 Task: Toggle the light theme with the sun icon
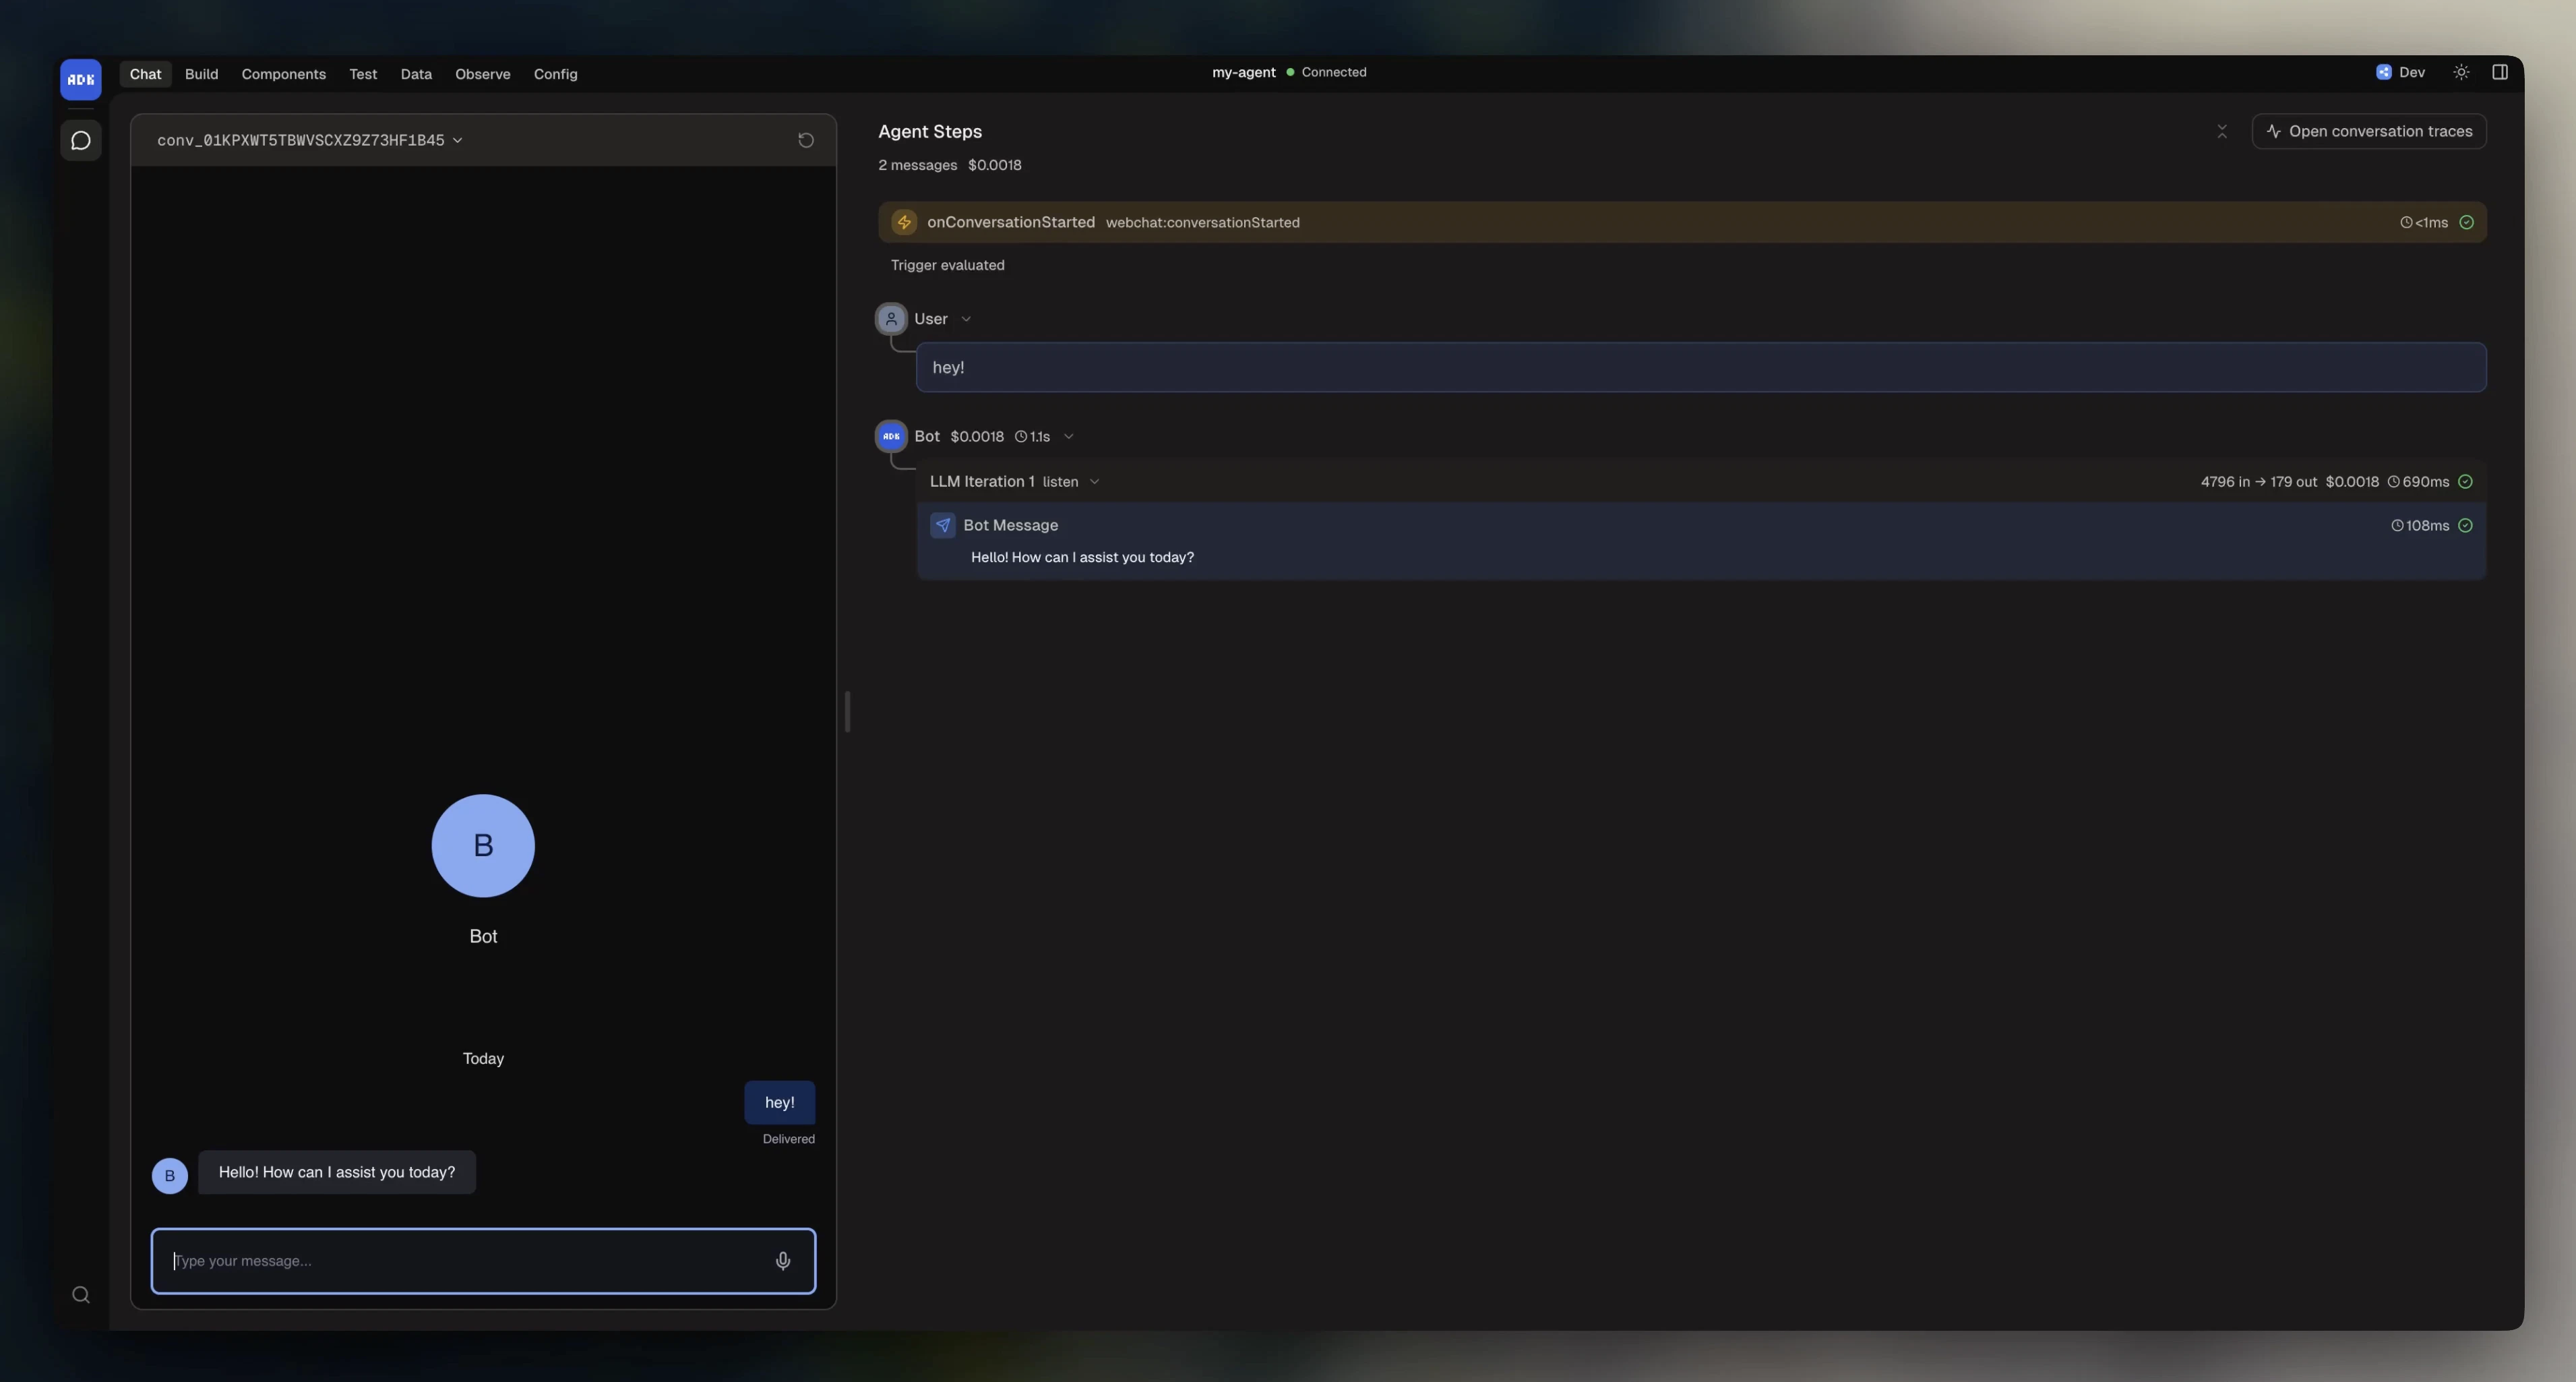click(2461, 72)
